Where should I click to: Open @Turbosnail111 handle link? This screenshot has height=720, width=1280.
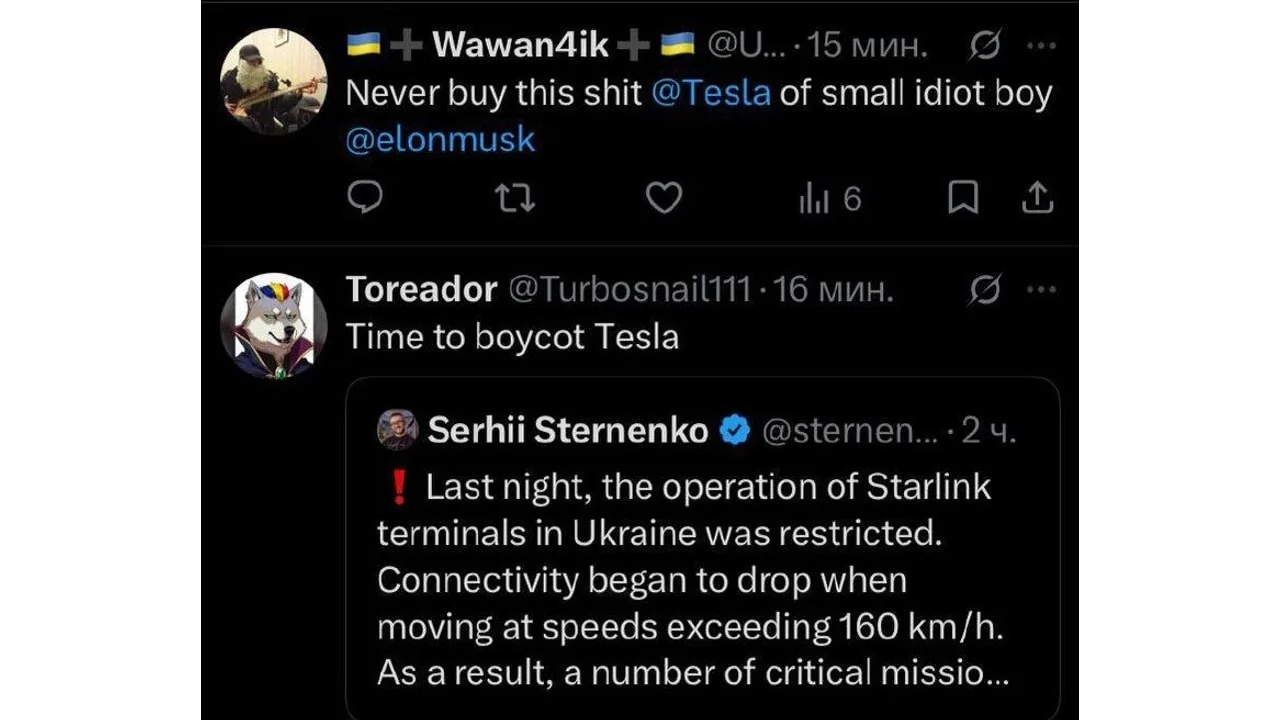[630, 290]
